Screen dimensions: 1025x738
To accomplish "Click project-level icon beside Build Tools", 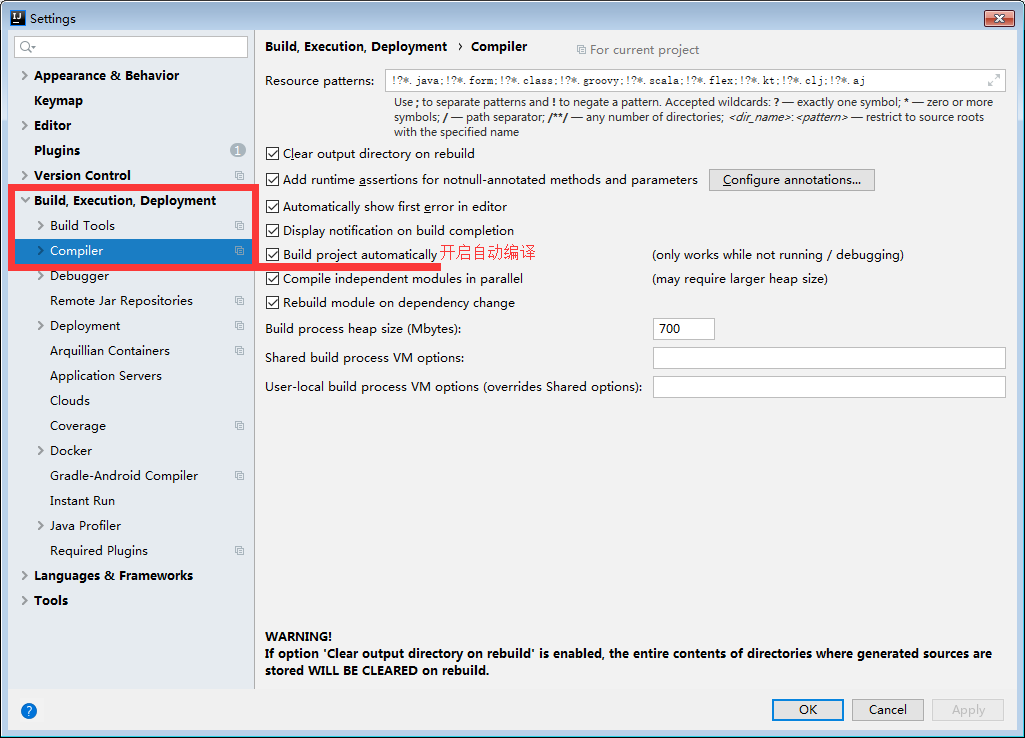I will coord(239,226).
